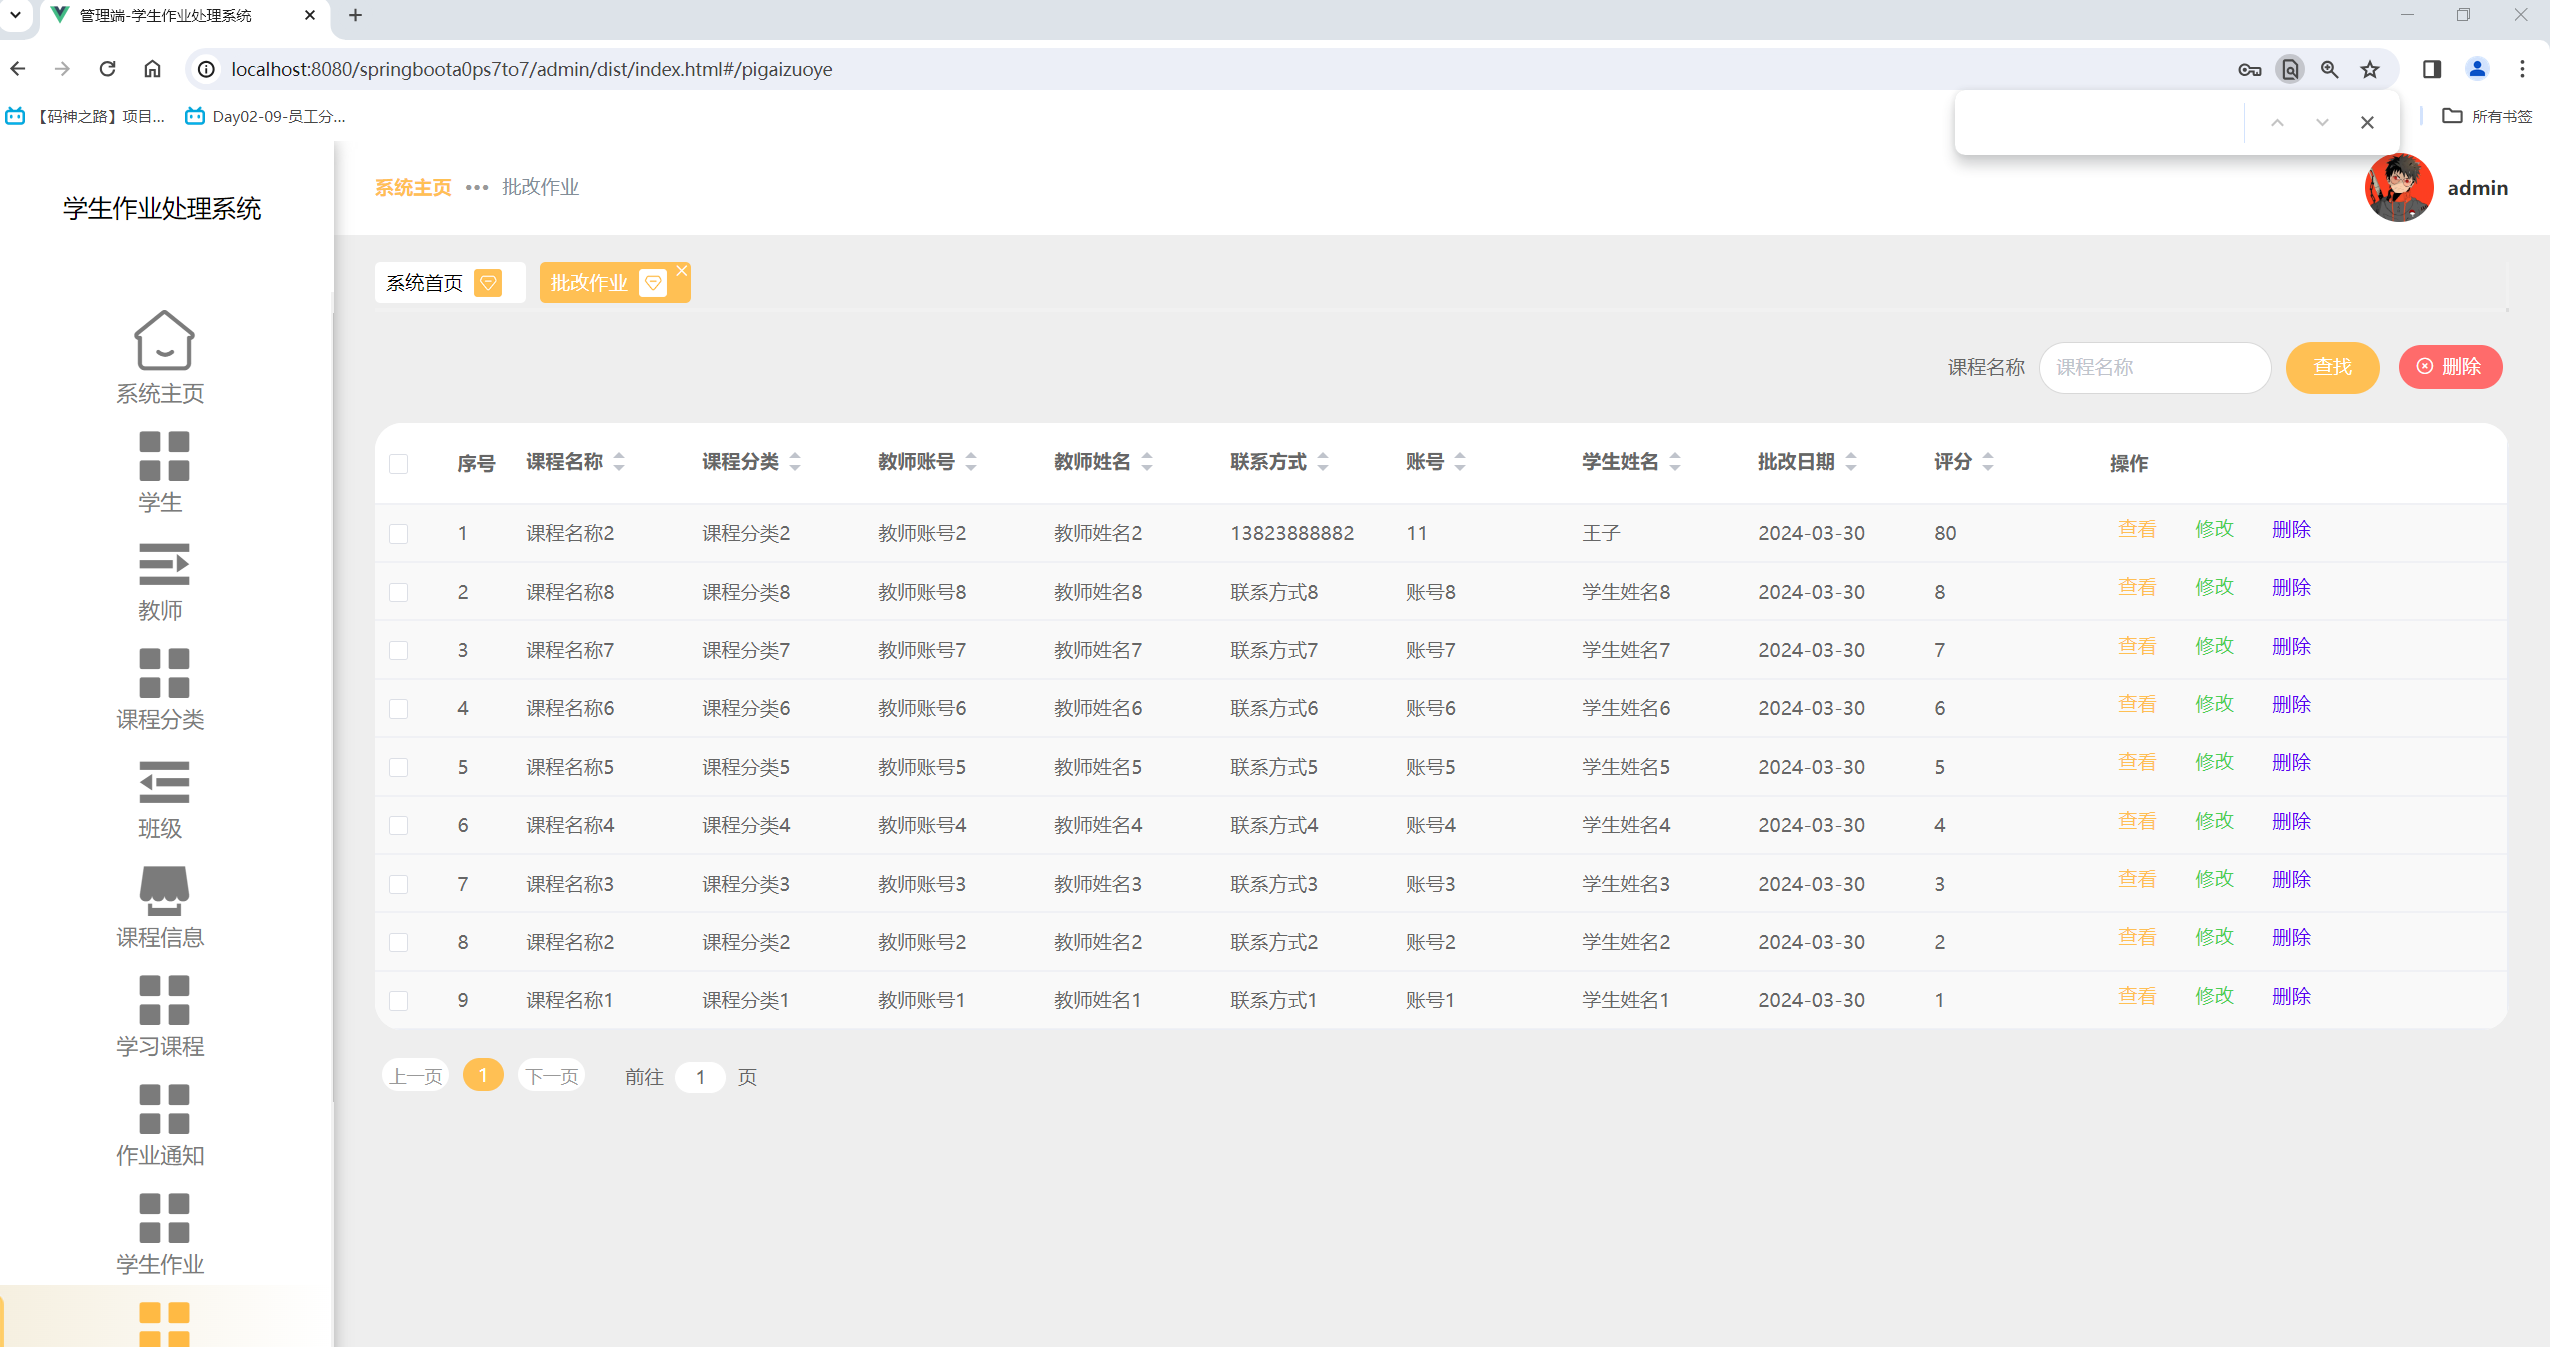
Task: Go to next find result arrow
Action: pyautogui.click(x=2322, y=123)
